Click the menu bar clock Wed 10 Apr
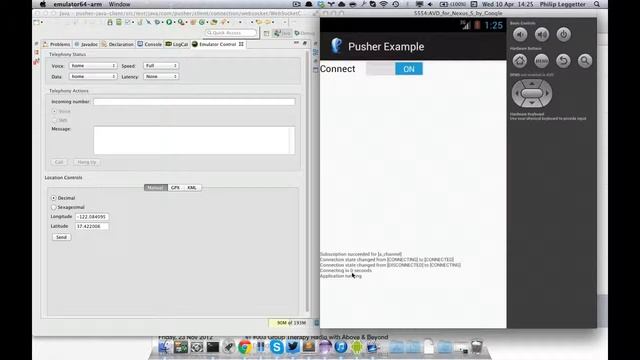 (508, 4)
